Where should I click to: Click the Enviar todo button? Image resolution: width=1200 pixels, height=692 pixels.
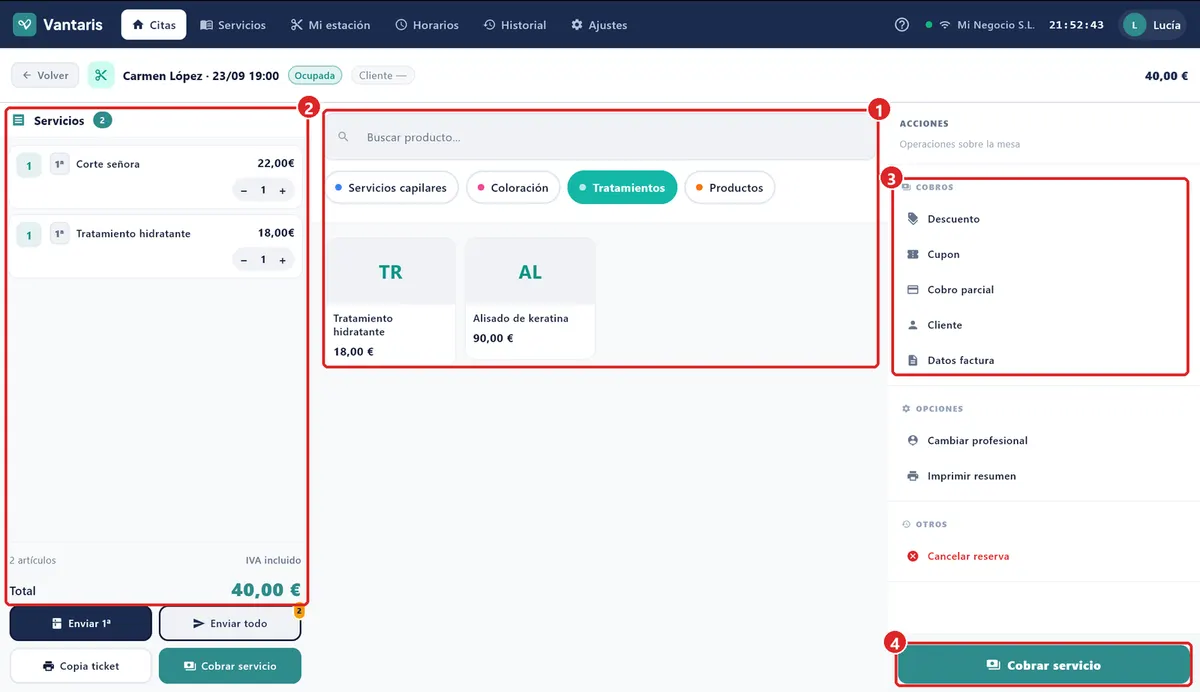[230, 623]
